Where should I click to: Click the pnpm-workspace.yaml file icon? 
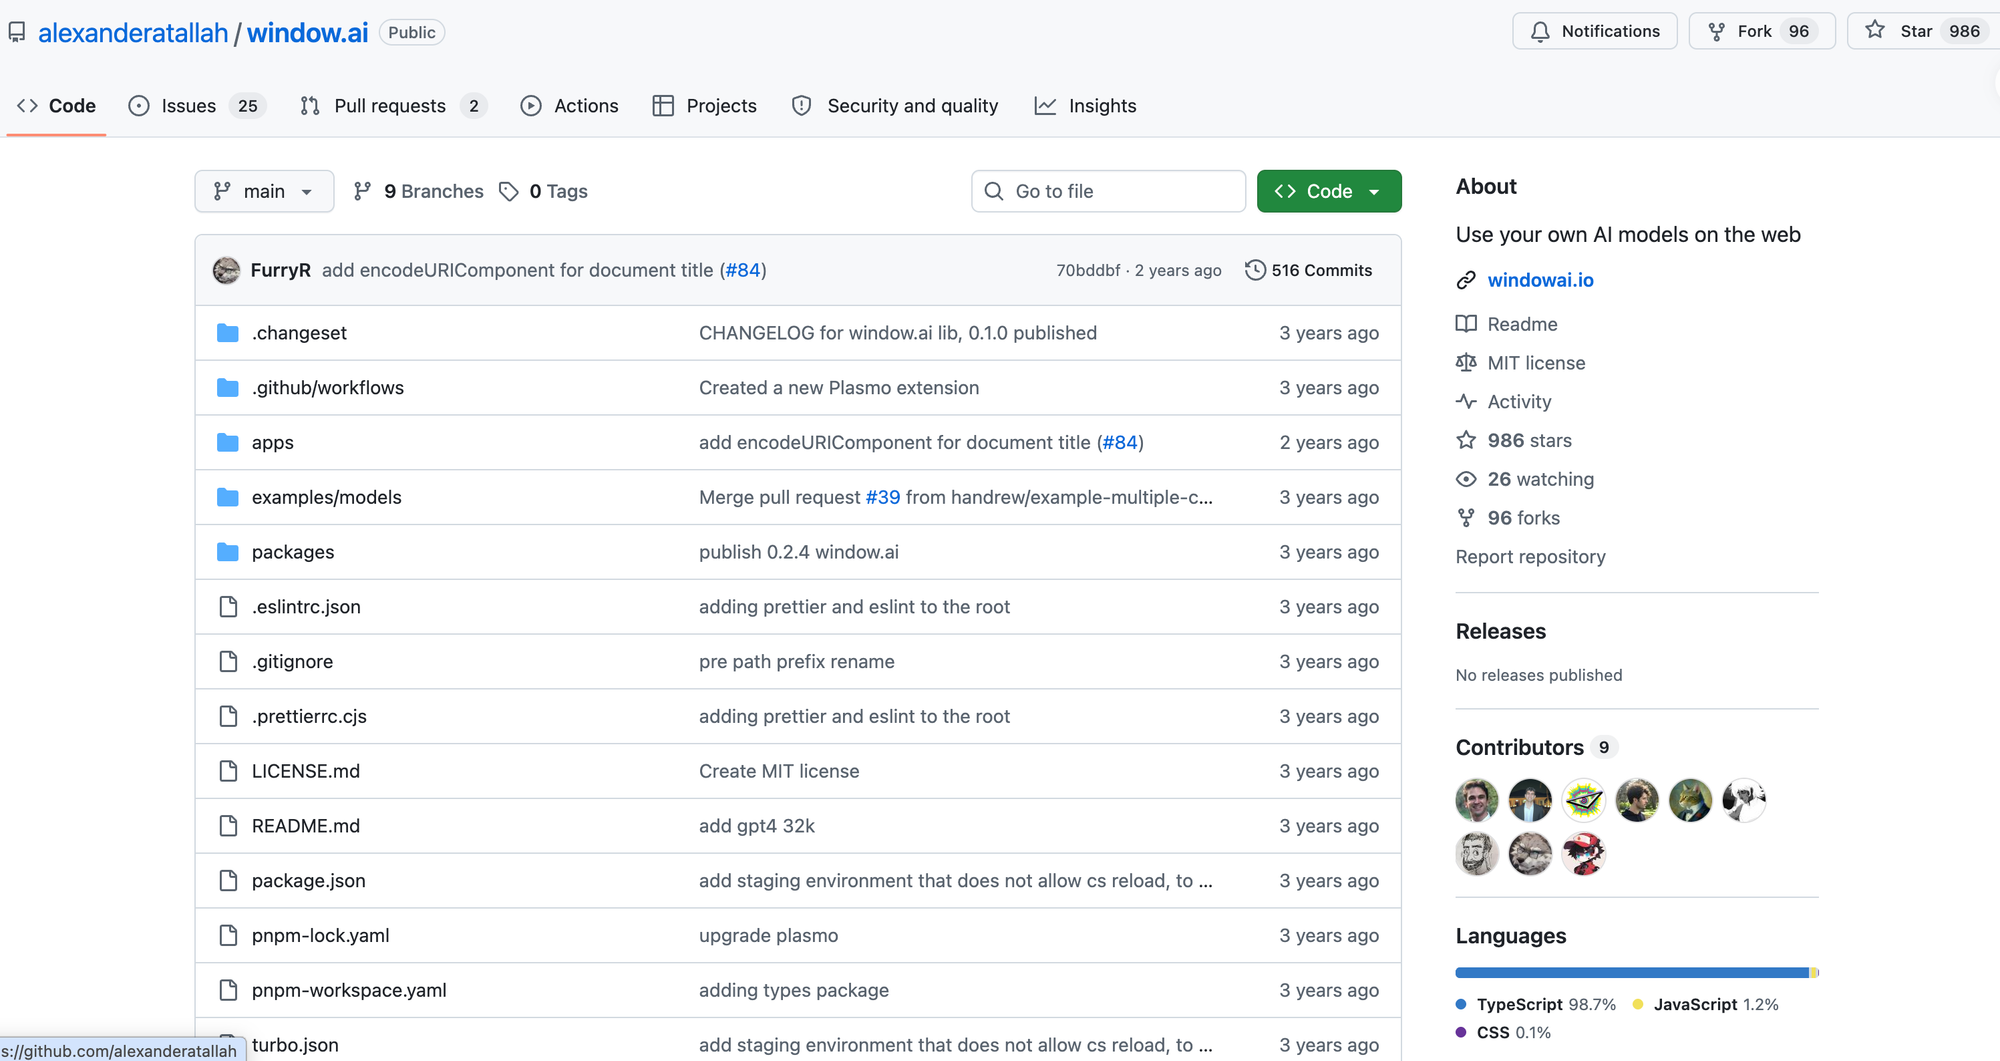(228, 990)
